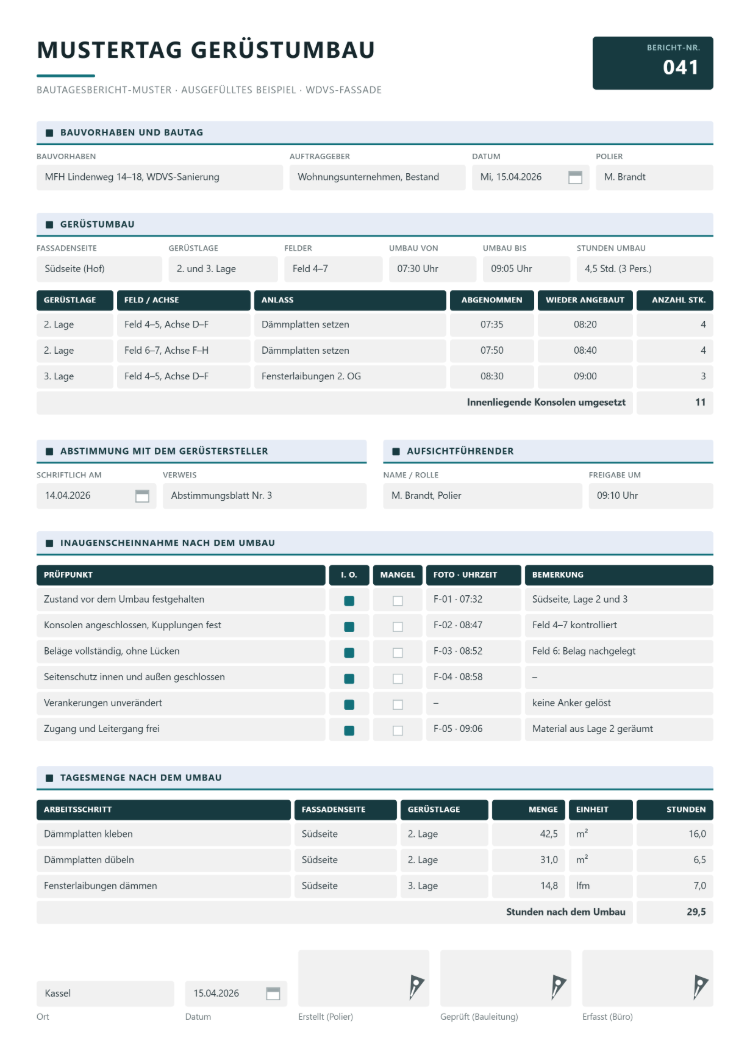Toggle i. O. checkbox for Seitenschutz row
Image resolution: width=750 pixels, height=1060 pixels.
tap(349, 678)
